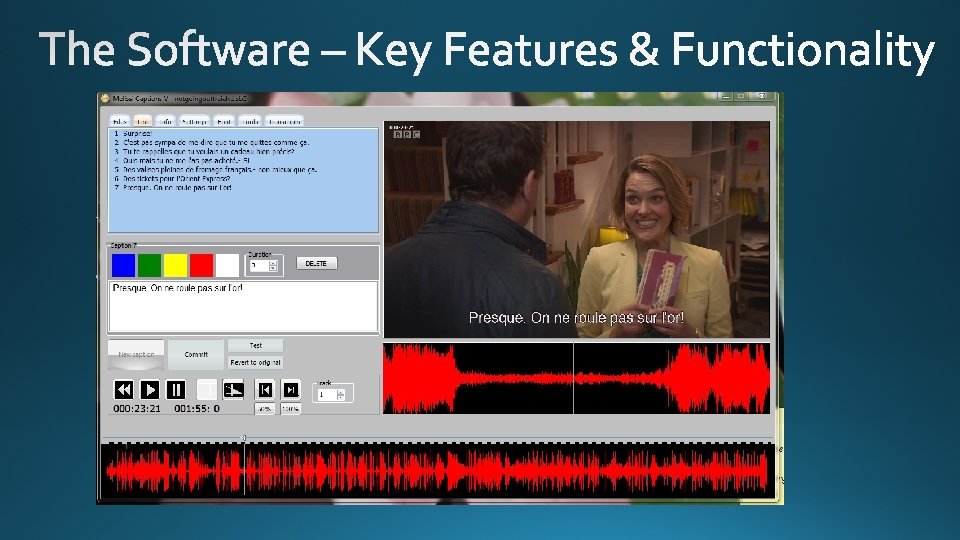Maximize the caption editor window
The width and height of the screenshot is (960, 540).
pyautogui.click(x=741, y=97)
